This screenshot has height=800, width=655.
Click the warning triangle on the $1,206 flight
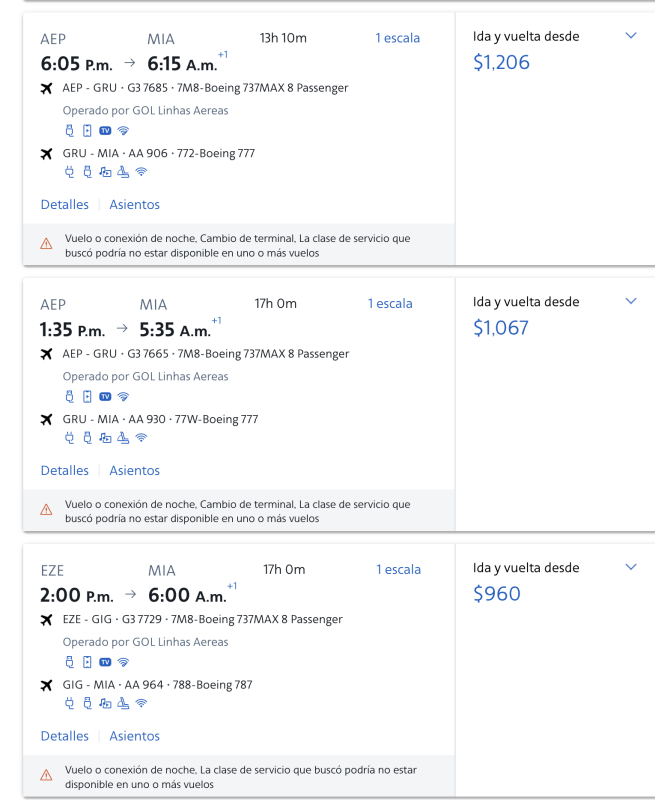point(46,244)
